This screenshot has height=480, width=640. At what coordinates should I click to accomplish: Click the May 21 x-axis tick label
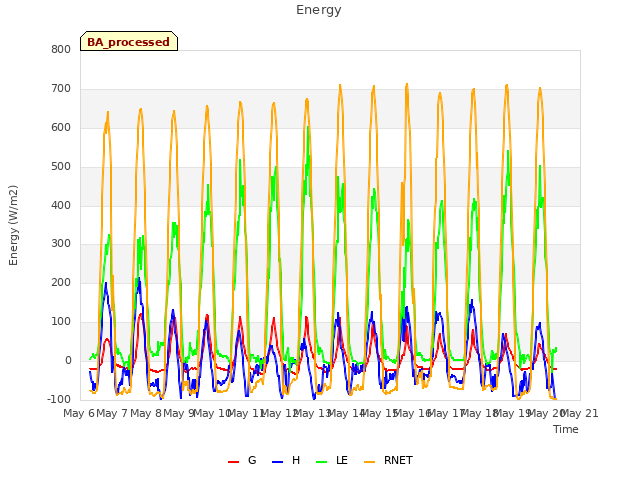(x=580, y=413)
